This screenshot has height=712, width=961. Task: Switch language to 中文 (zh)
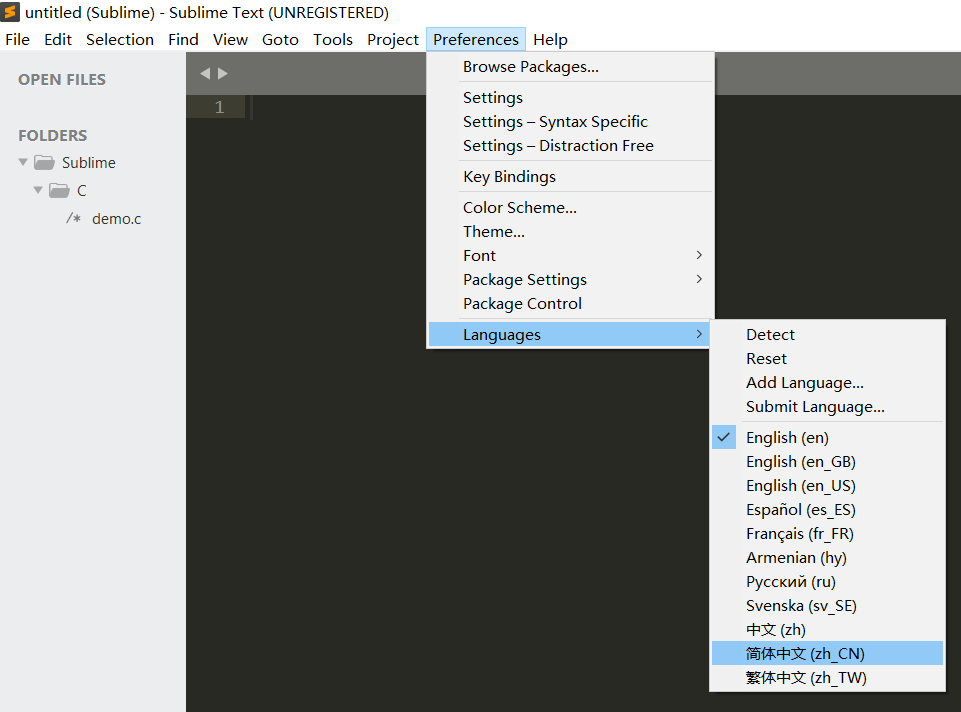[x=827, y=629]
